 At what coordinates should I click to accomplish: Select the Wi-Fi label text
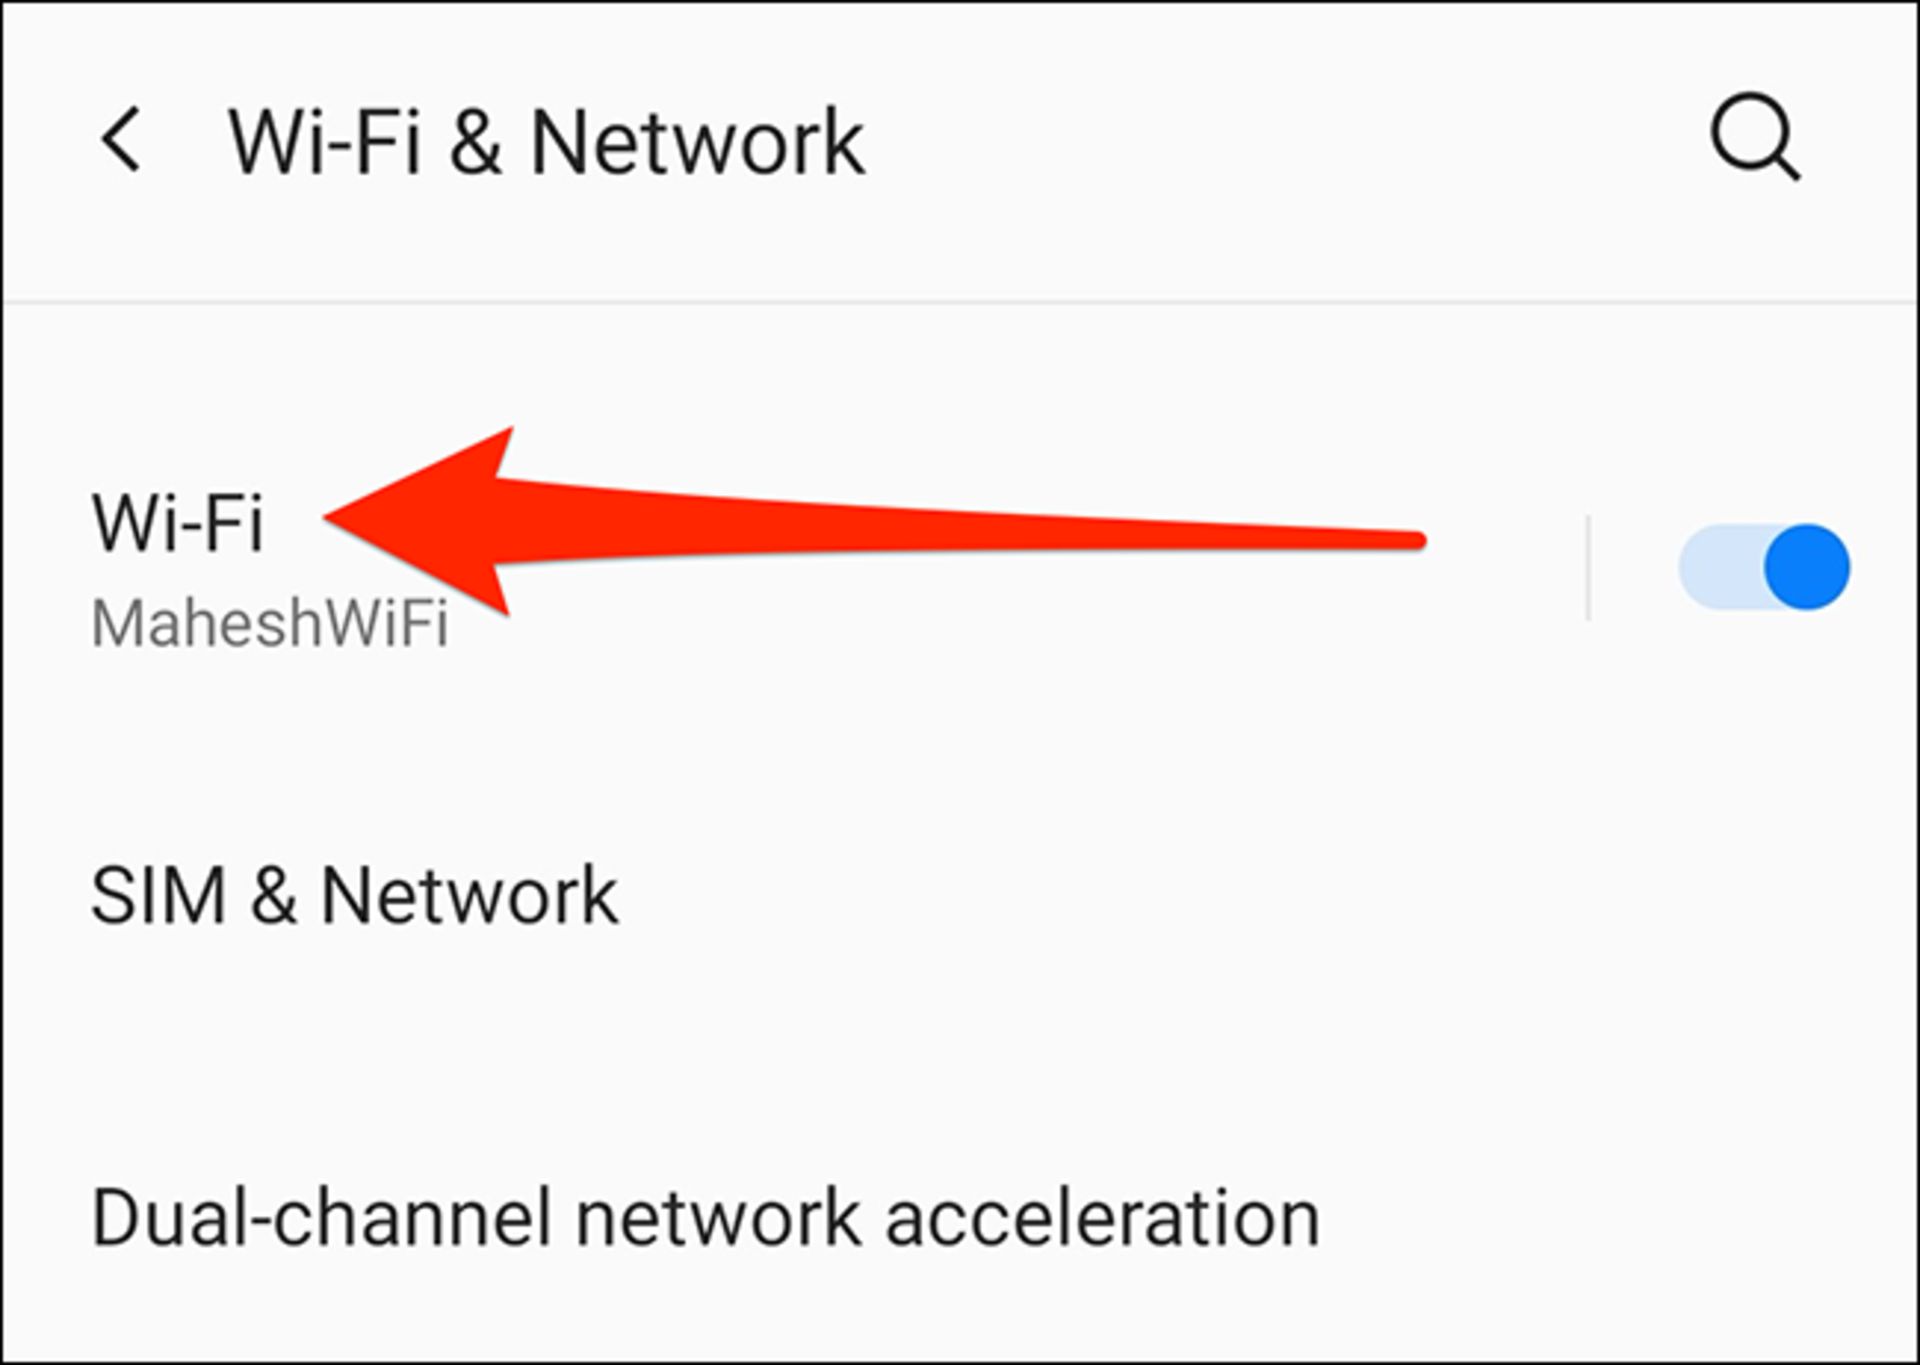[x=177, y=522]
